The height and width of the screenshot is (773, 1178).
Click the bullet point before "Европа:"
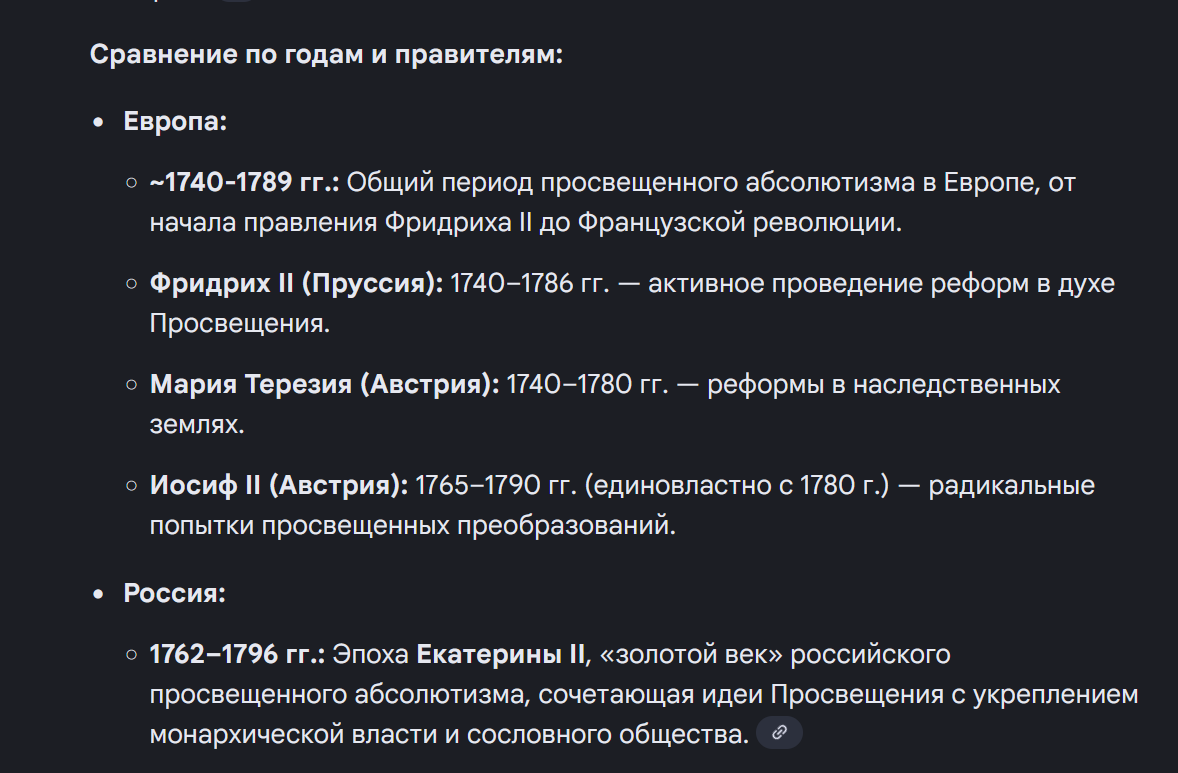click(98, 123)
